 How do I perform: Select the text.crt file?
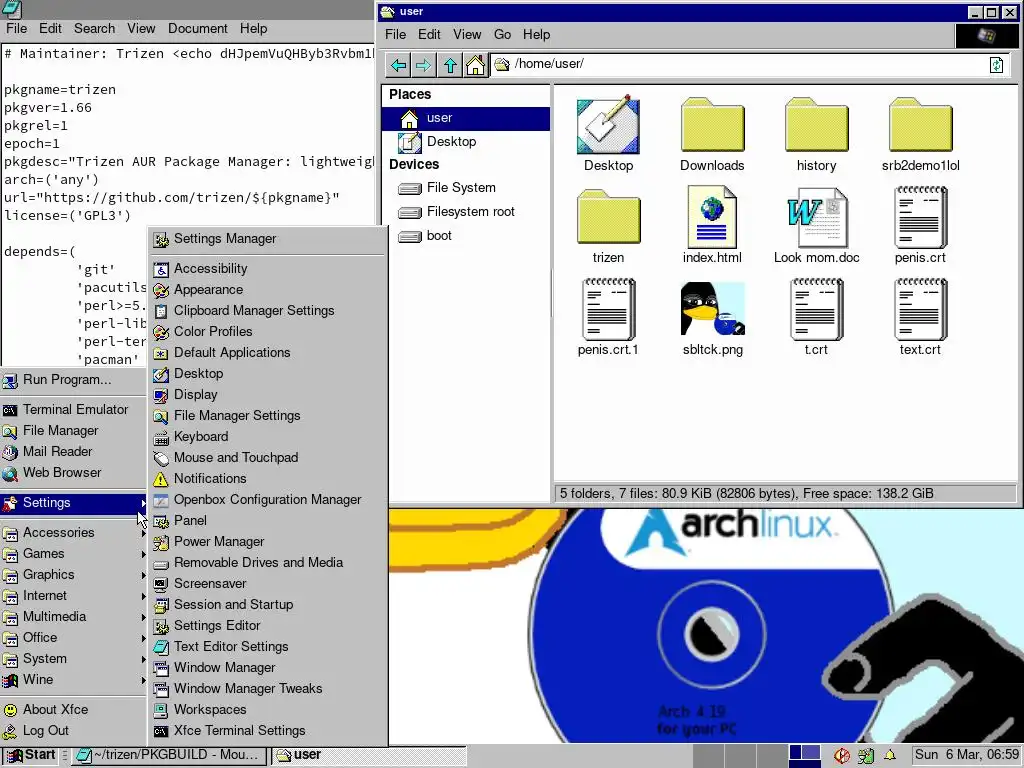click(920, 319)
